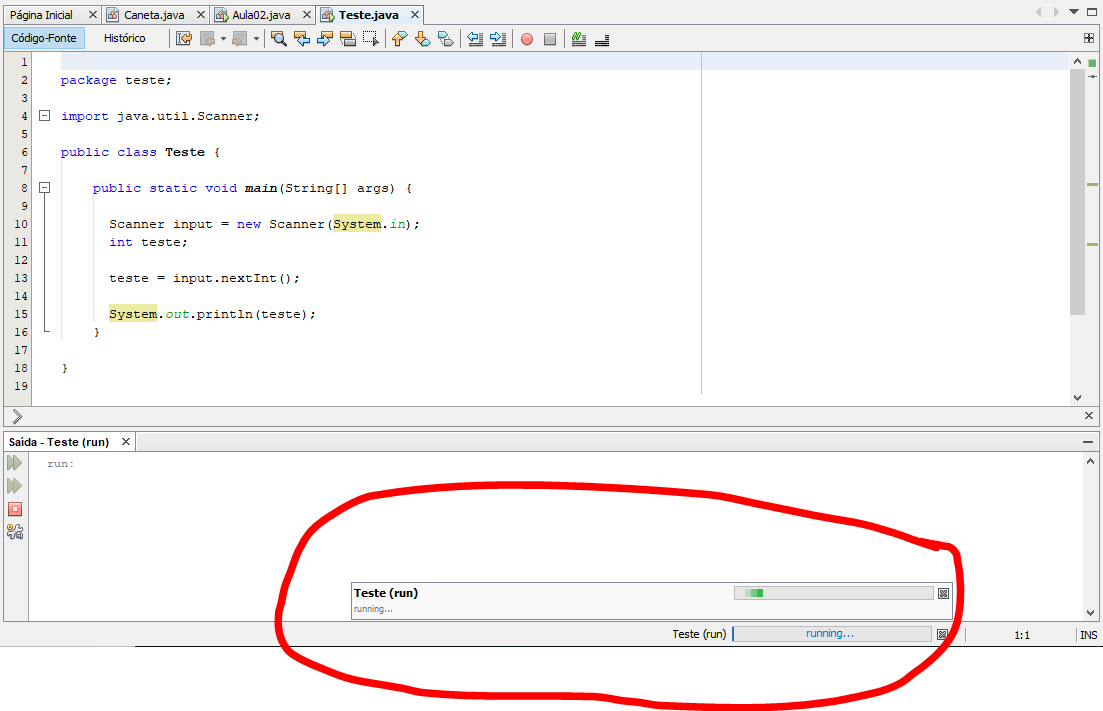Click the 1:1 cursor position indicator
The image size is (1103, 711).
click(x=1022, y=635)
